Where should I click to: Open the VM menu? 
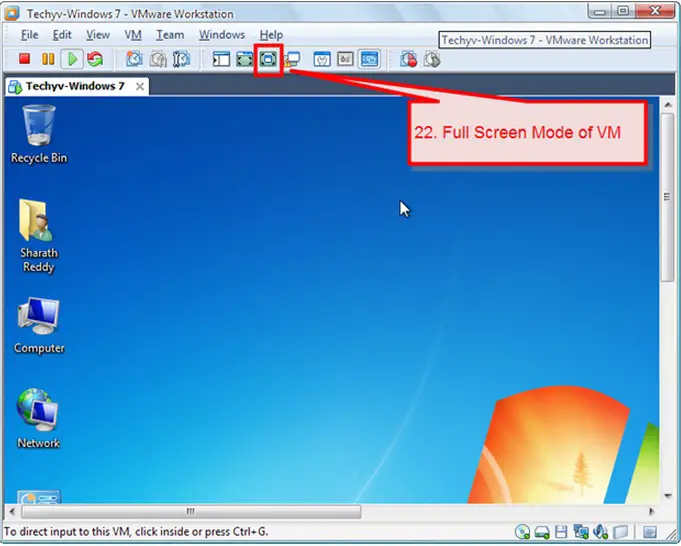tap(133, 35)
